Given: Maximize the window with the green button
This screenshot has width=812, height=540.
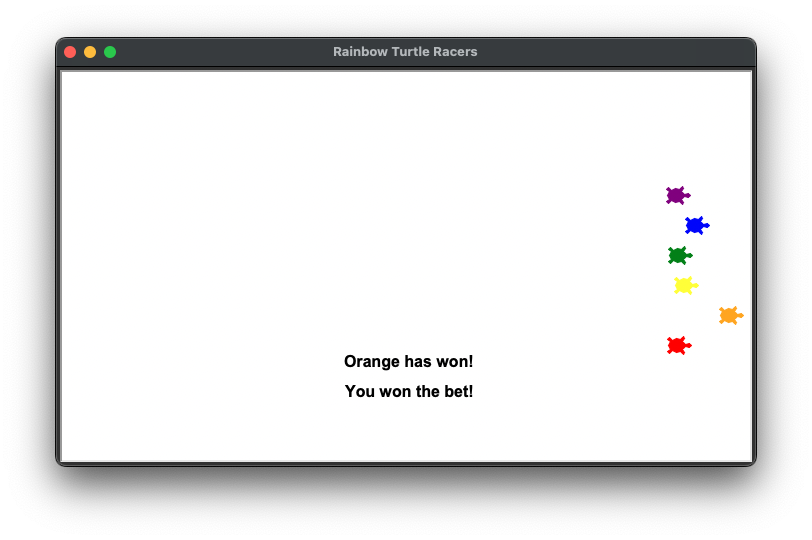Looking at the screenshot, I should click(110, 52).
